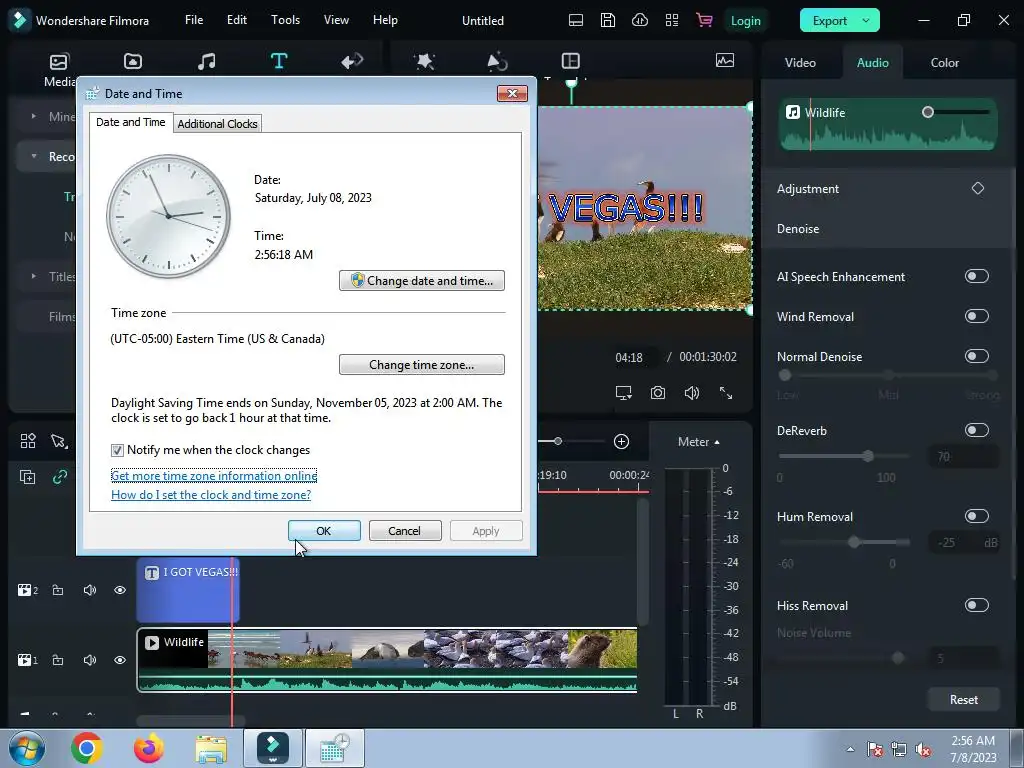Select the timeline pointer selection tool
Screen dimensions: 1024x768
tap(59, 441)
